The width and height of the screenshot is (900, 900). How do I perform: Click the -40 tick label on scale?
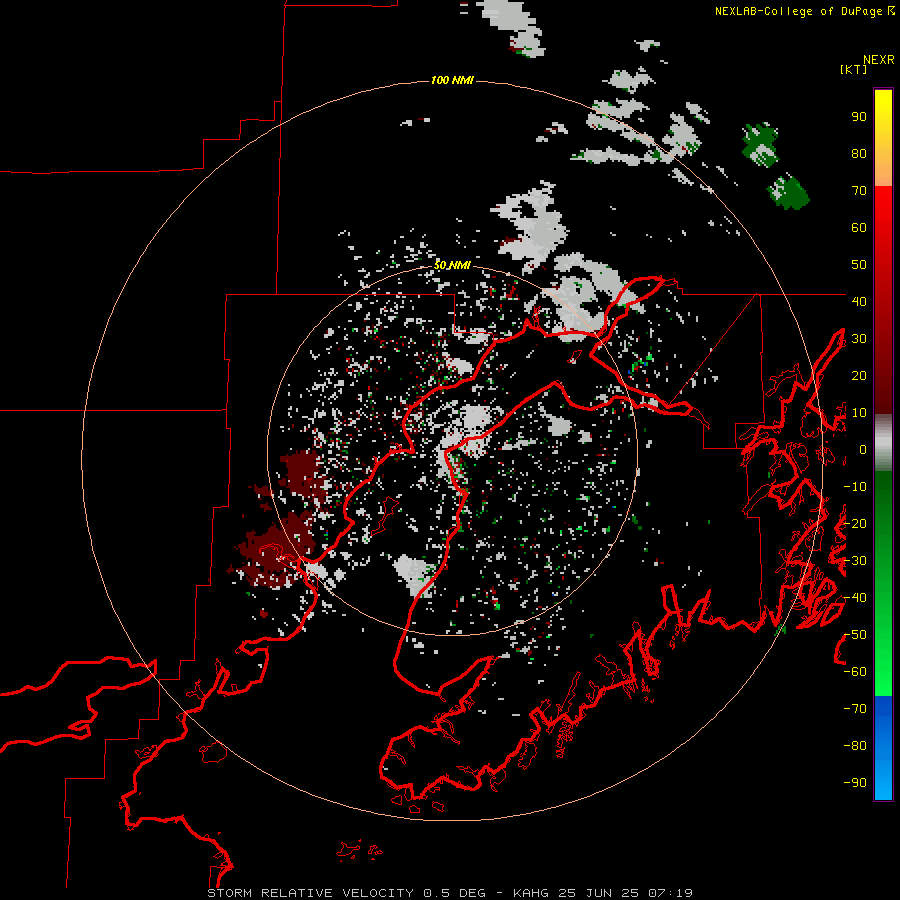pos(855,598)
